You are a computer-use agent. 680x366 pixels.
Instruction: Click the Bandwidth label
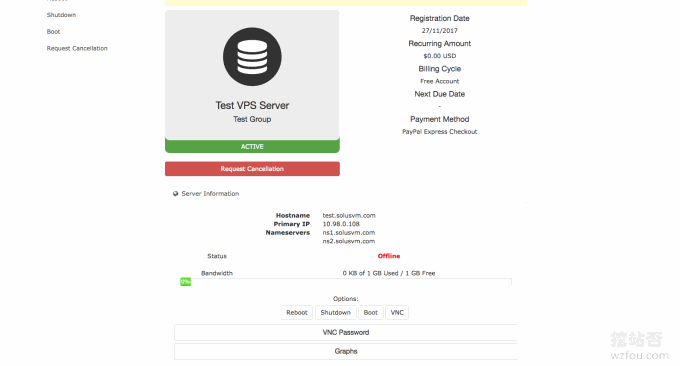click(217, 273)
